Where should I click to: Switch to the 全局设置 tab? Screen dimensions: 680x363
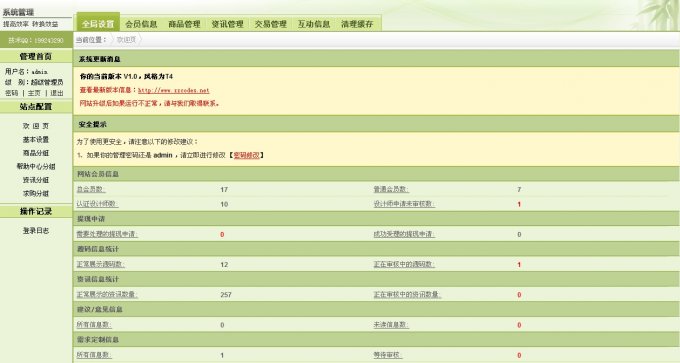coord(98,23)
